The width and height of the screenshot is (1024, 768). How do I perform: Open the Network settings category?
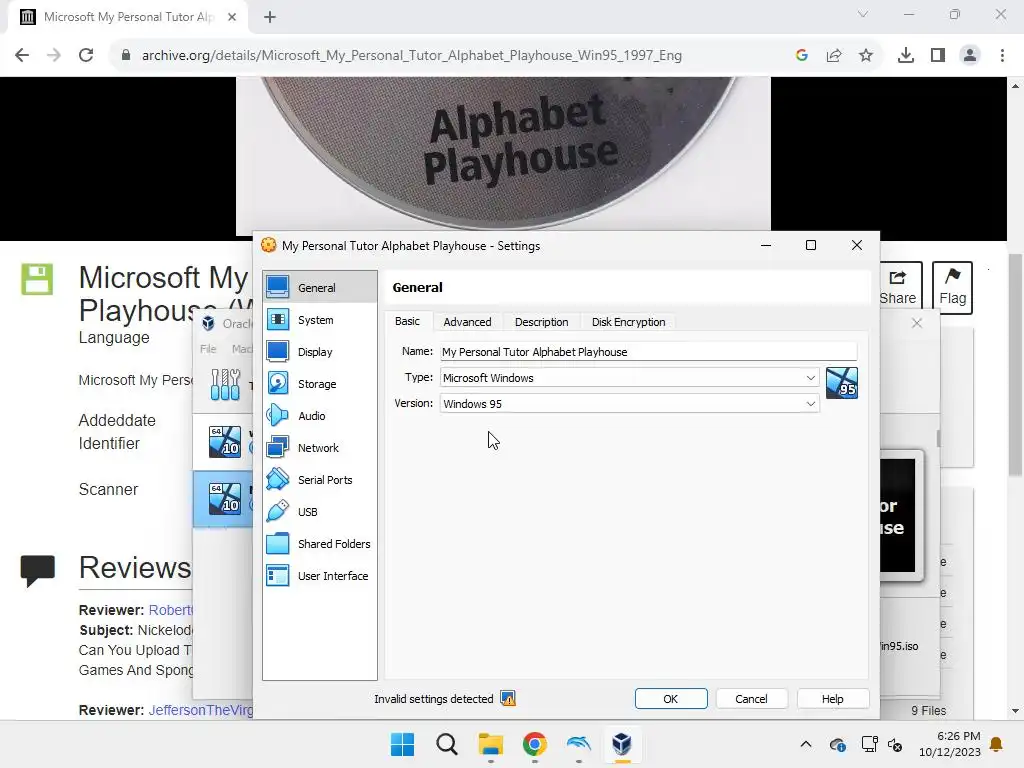319,447
